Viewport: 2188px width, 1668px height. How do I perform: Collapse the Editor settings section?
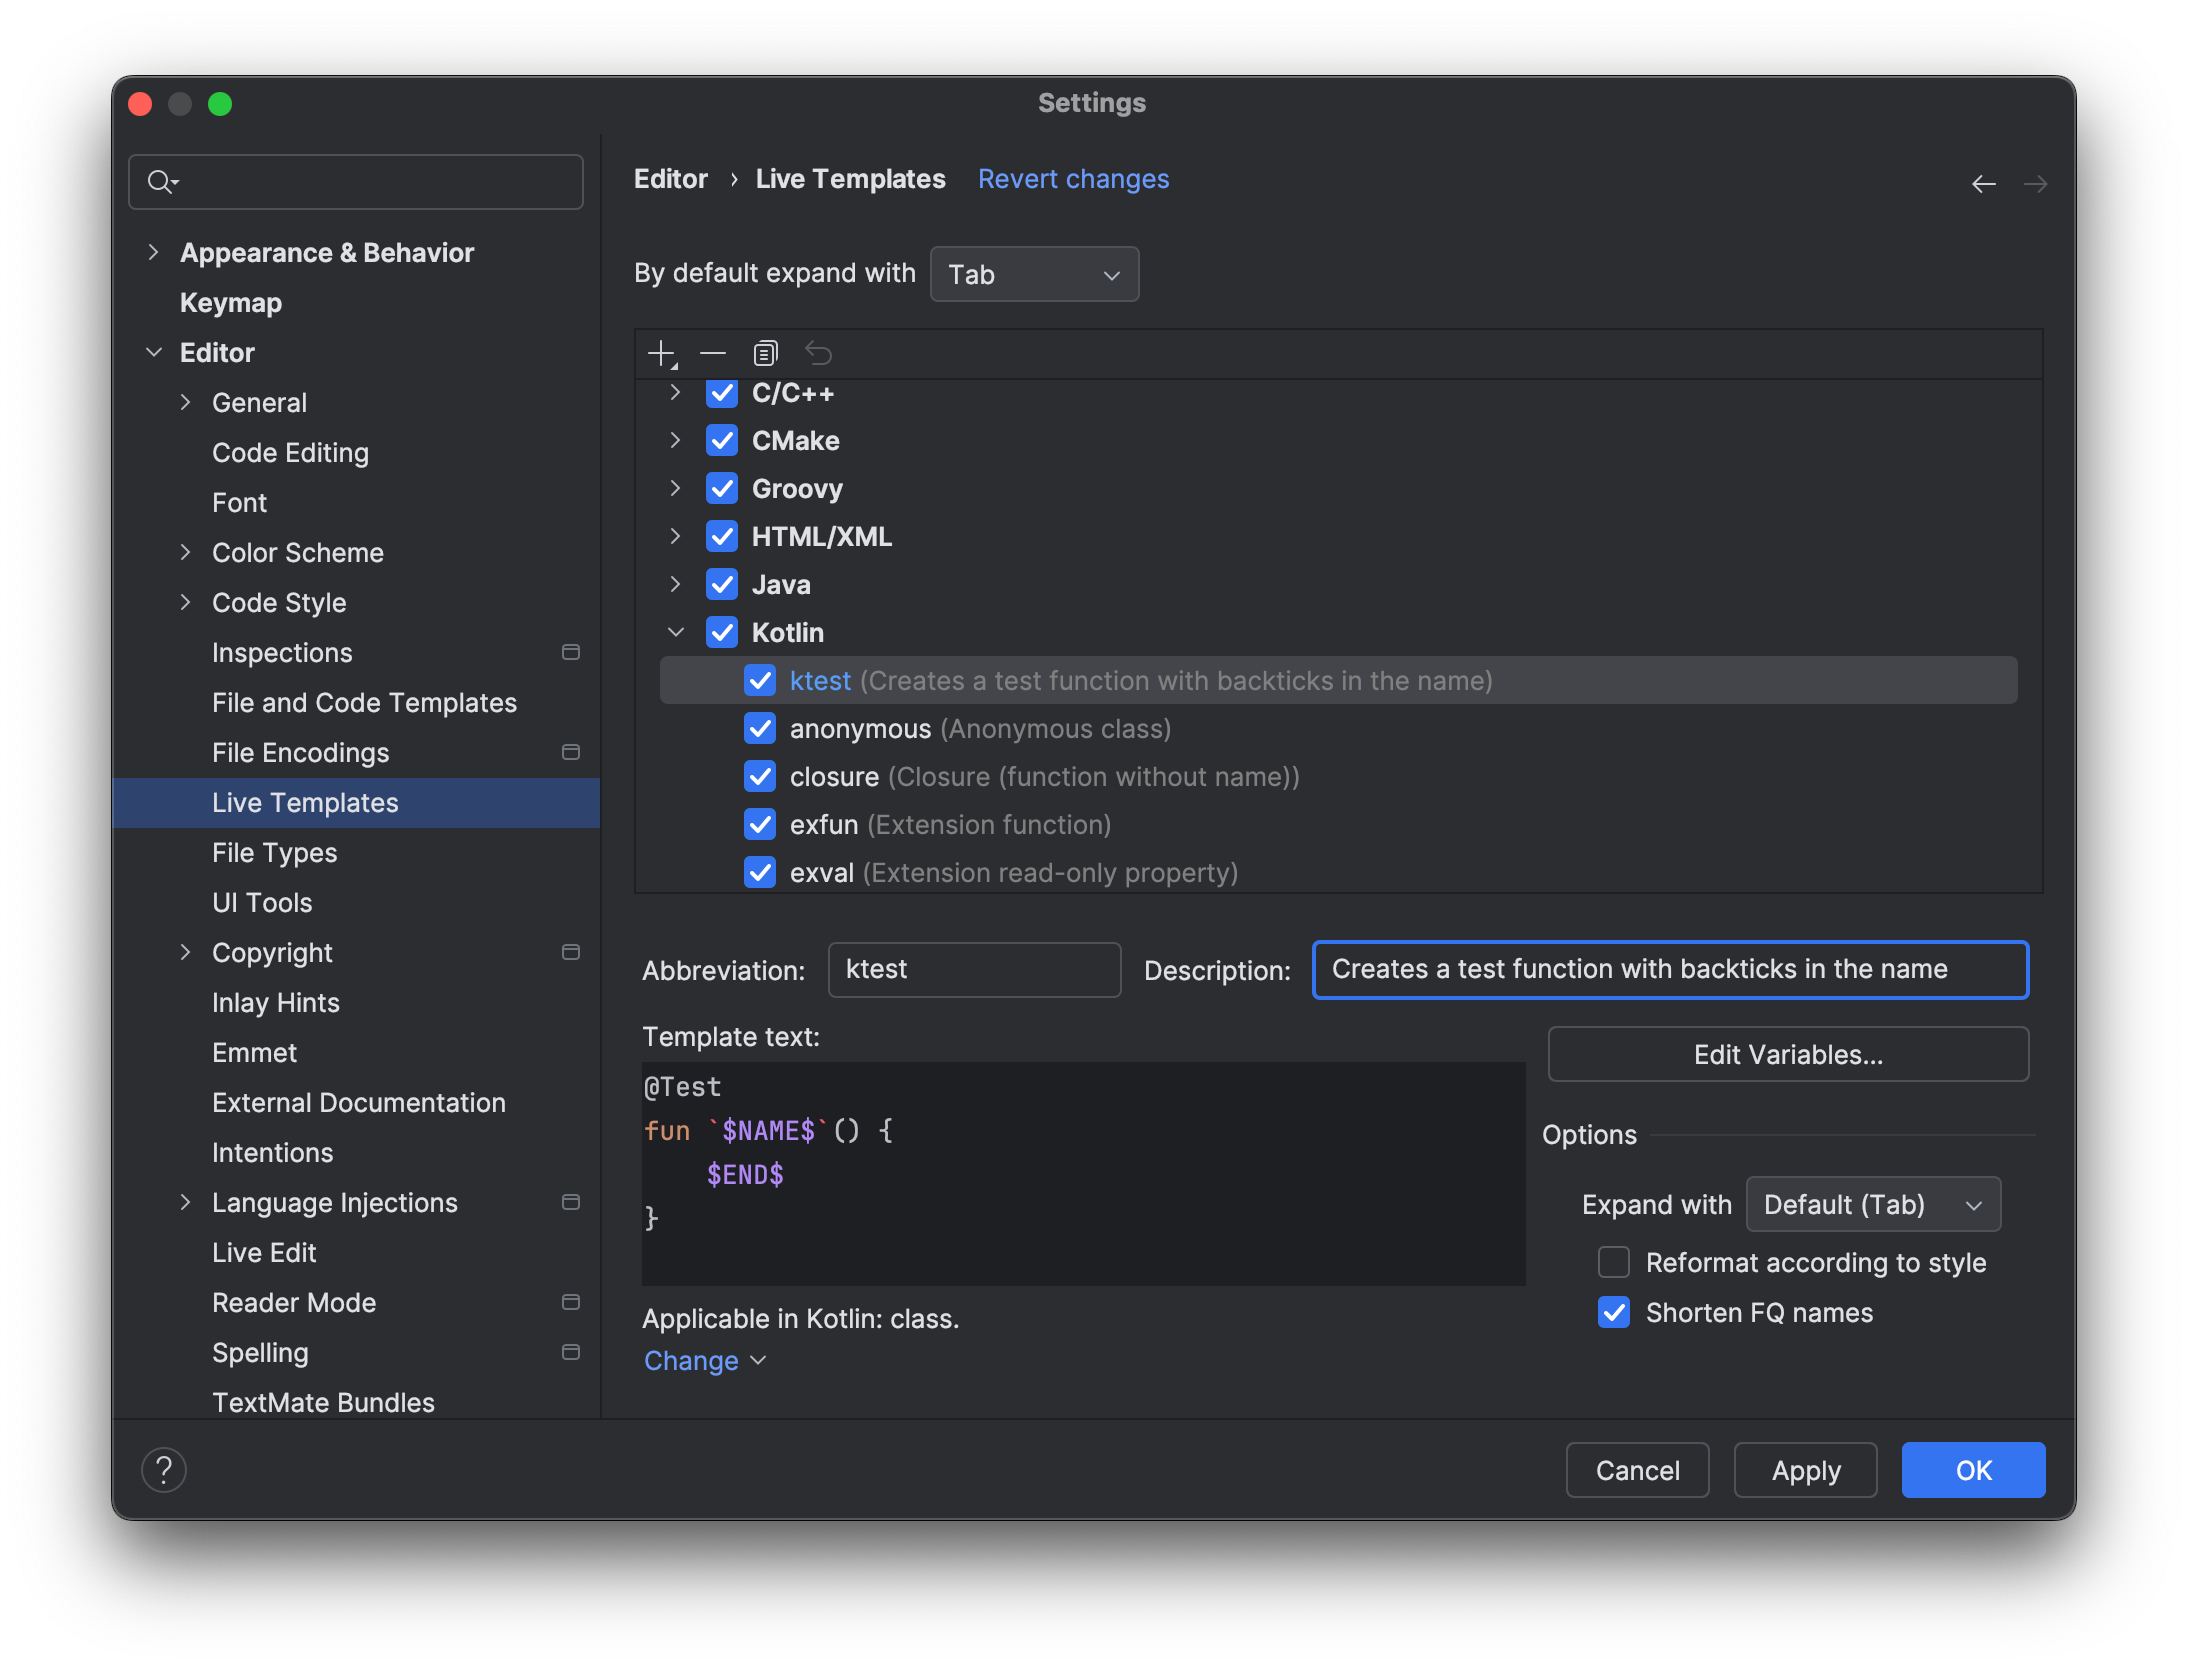153,352
